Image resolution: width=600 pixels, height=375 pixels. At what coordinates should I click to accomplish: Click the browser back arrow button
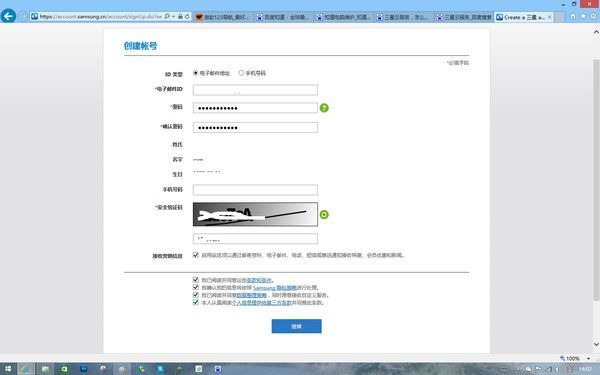click(8, 16)
